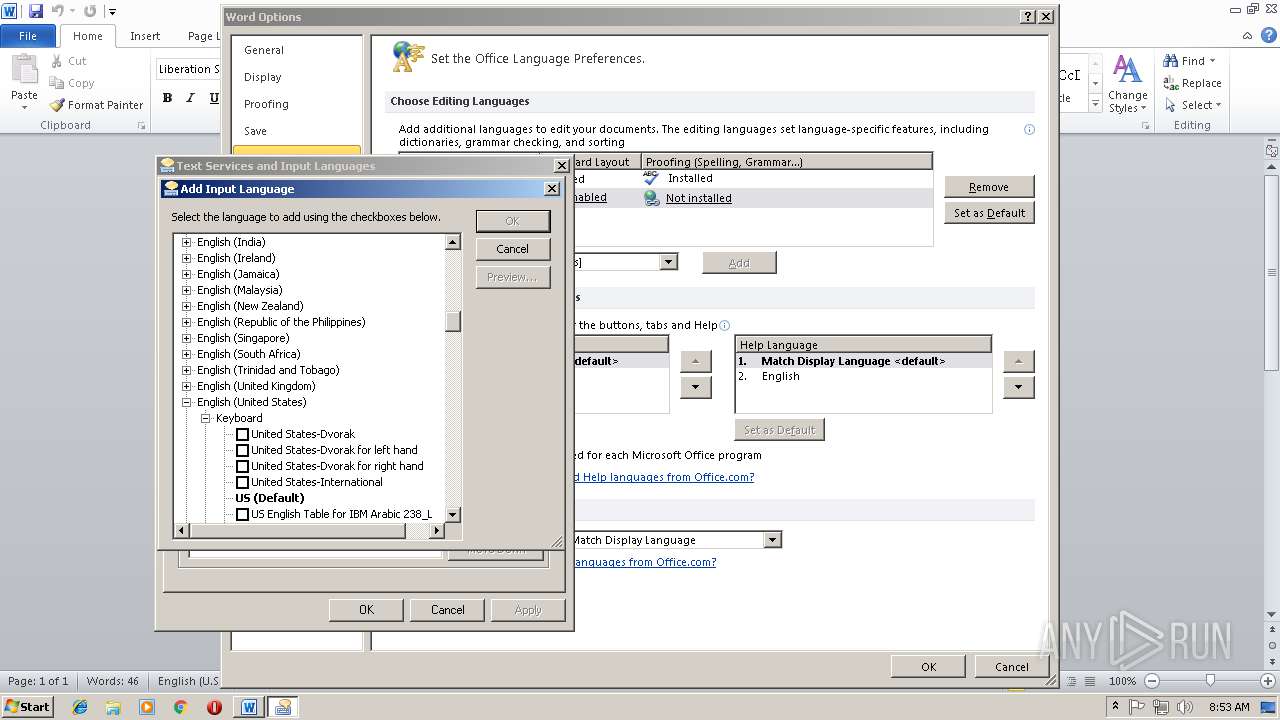This screenshot has height=720, width=1280.
Task: Click Set as Default editing language button
Action: (989, 213)
